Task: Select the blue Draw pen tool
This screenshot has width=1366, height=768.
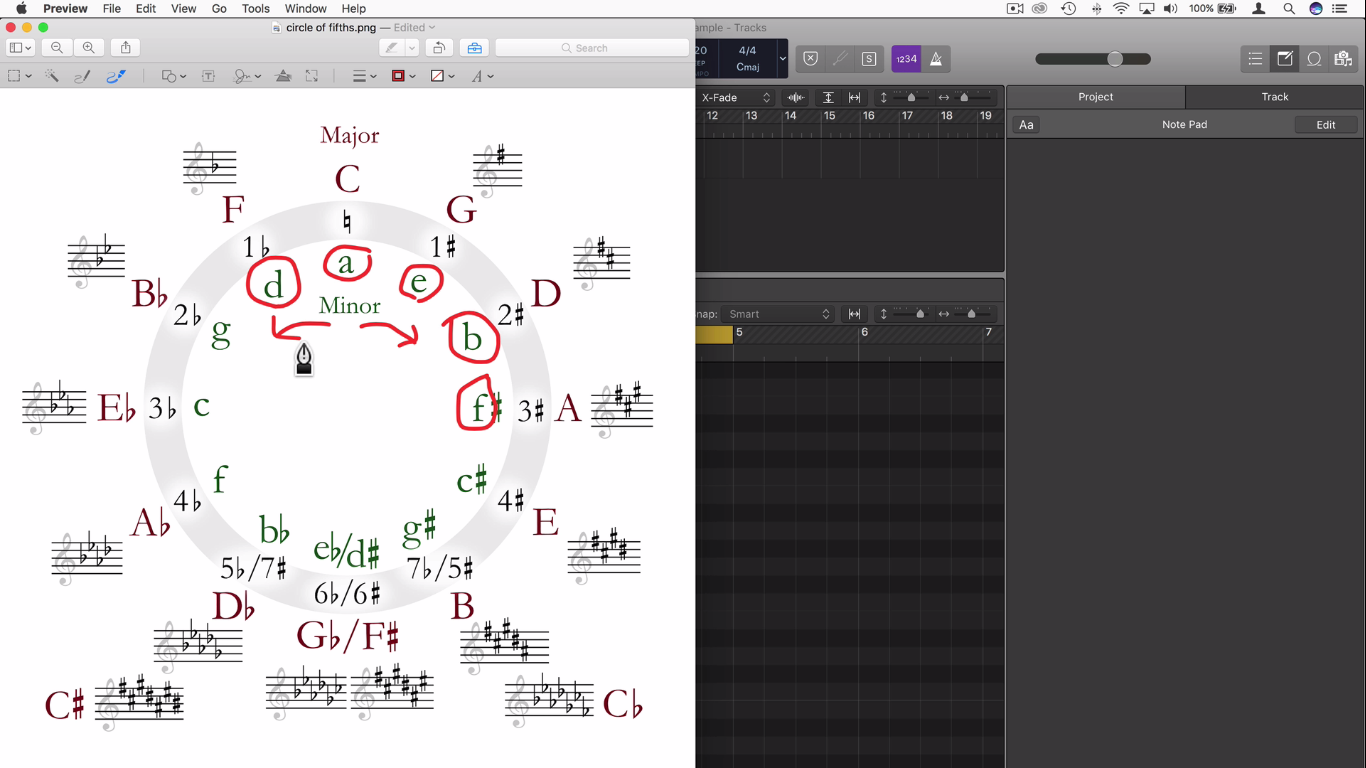Action: pos(116,76)
